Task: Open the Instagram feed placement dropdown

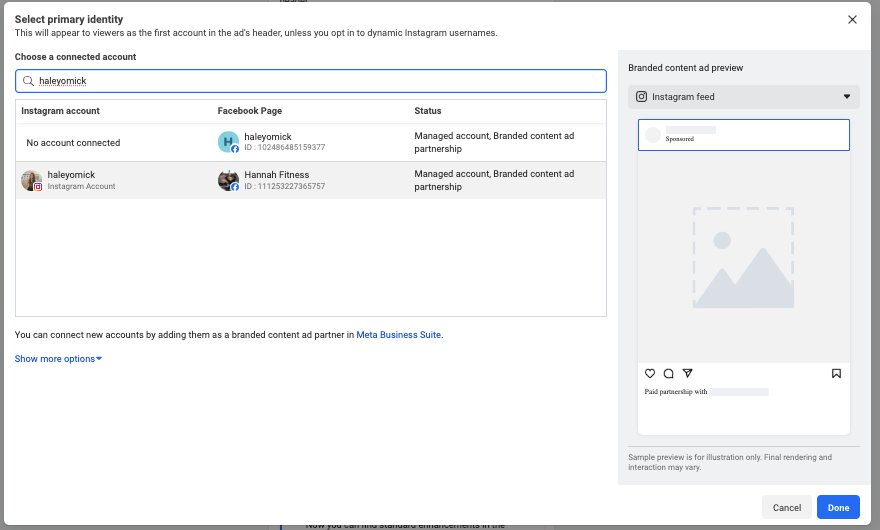Action: 846,97
